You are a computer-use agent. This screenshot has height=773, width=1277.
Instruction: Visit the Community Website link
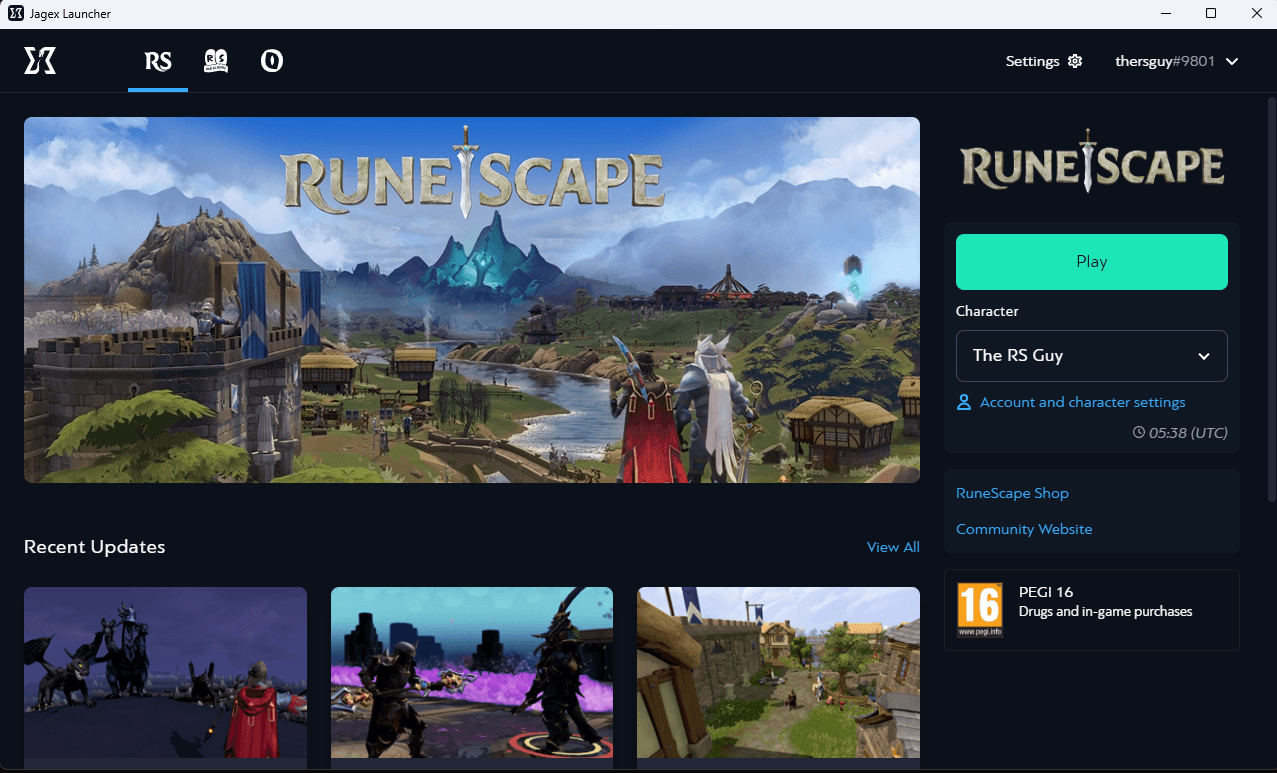(1024, 528)
